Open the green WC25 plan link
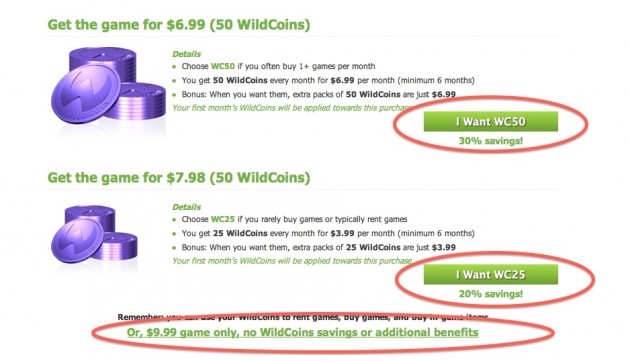The width and height of the screenshot is (630, 361). [223, 219]
